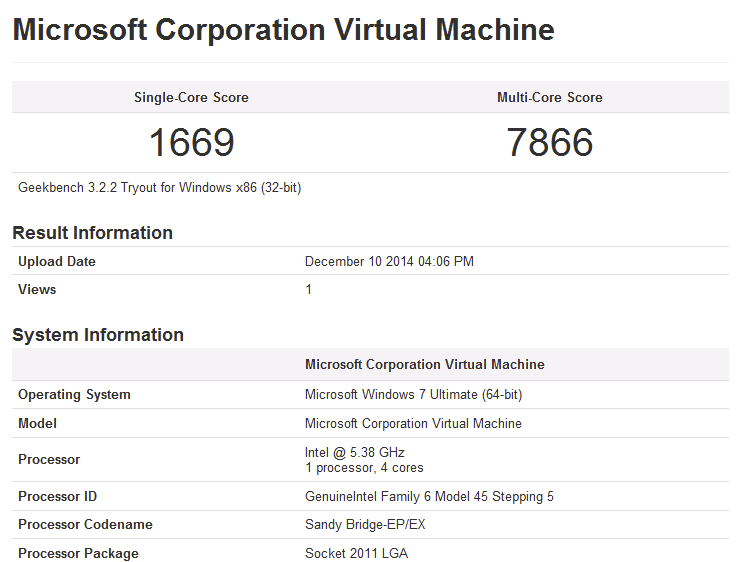Click the Single-Core Score column header
The height and width of the screenshot is (562, 748).
191,98
